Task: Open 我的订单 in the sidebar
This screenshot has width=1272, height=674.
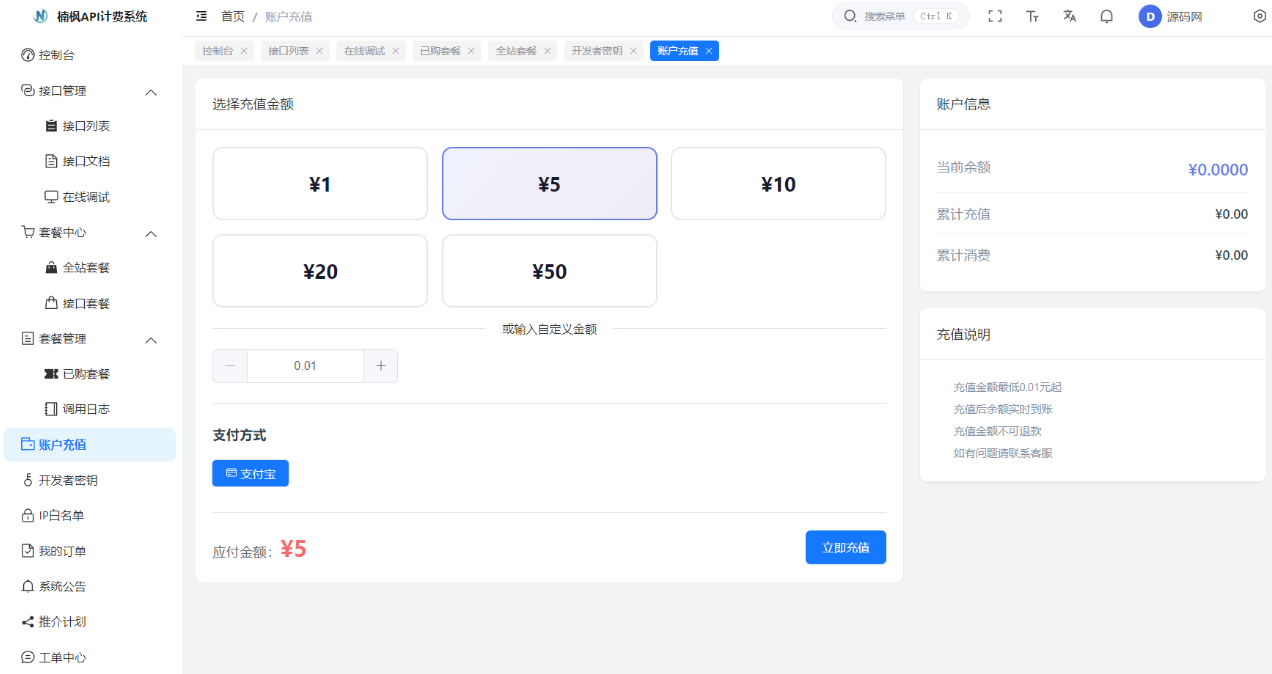Action: pyautogui.click(x=62, y=551)
